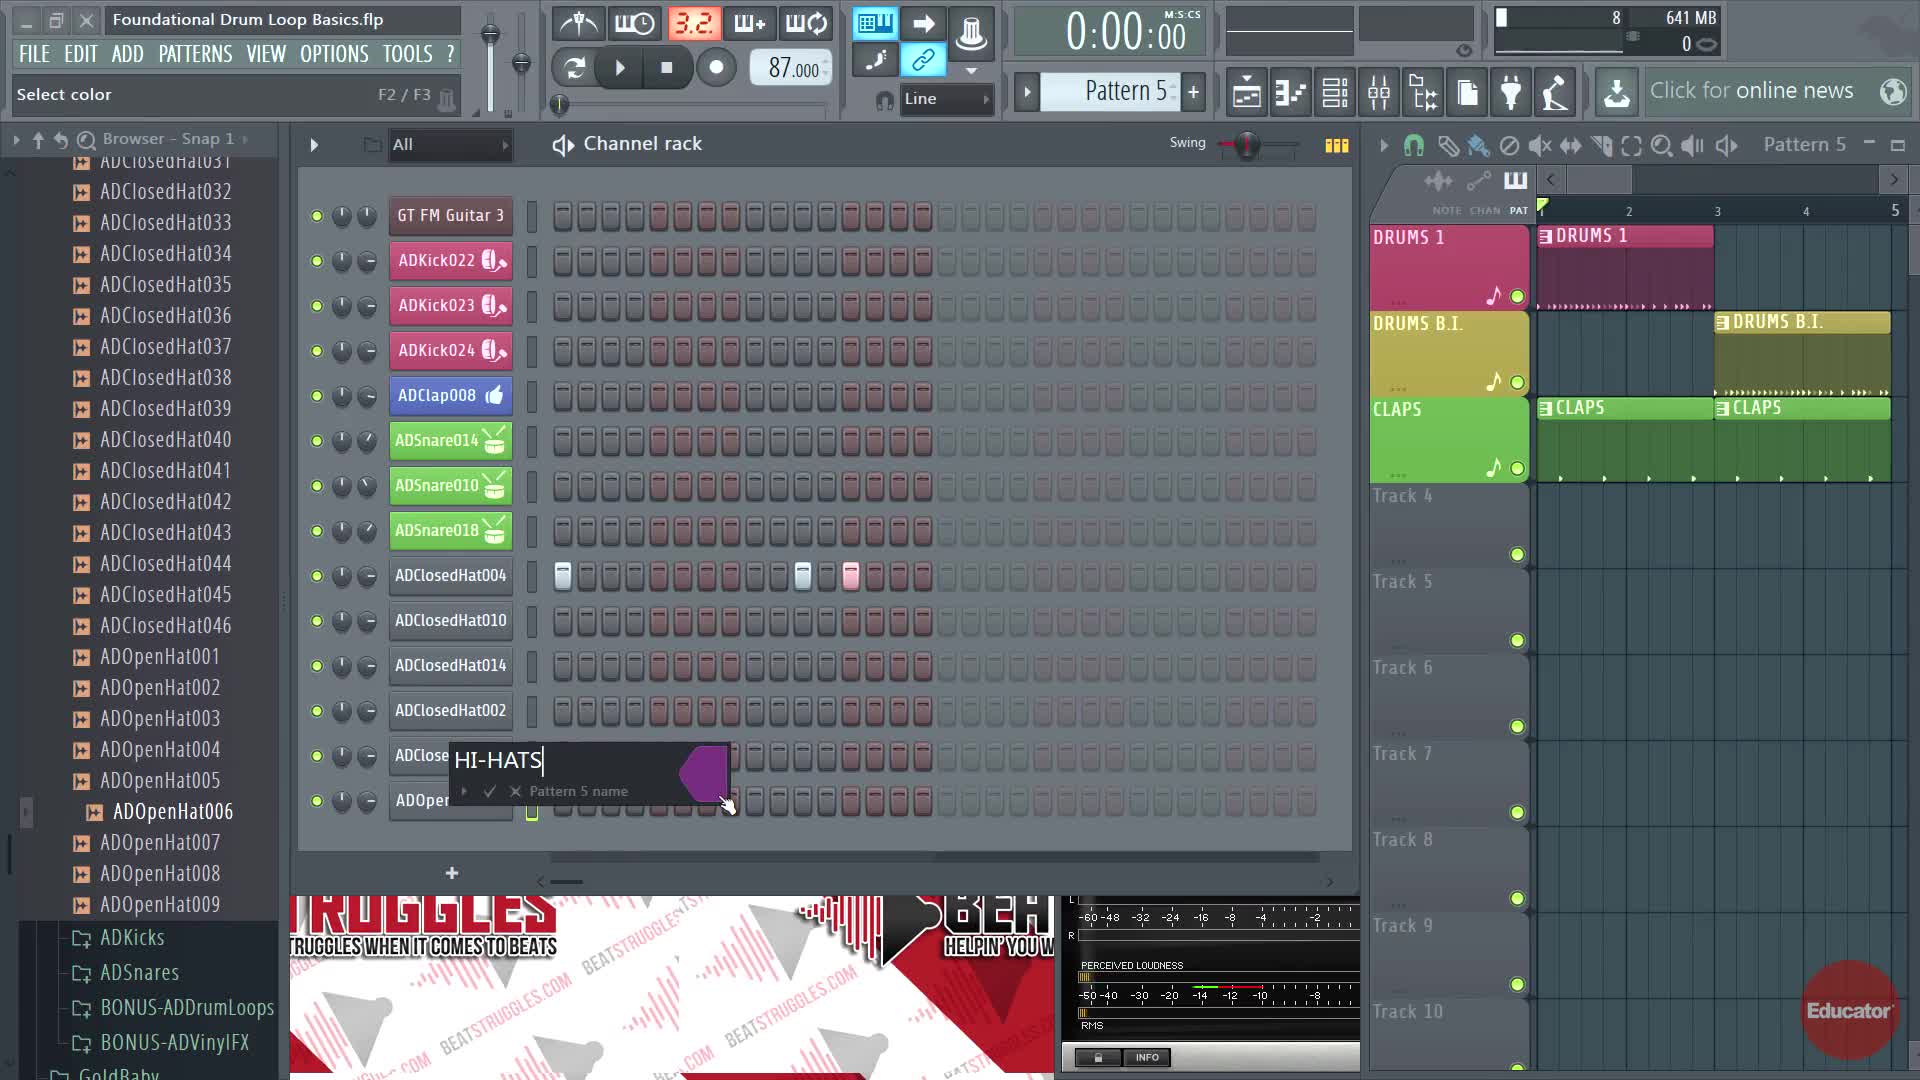Select the playlist Mute tool
This screenshot has height=1080, width=1920.
[1540, 146]
